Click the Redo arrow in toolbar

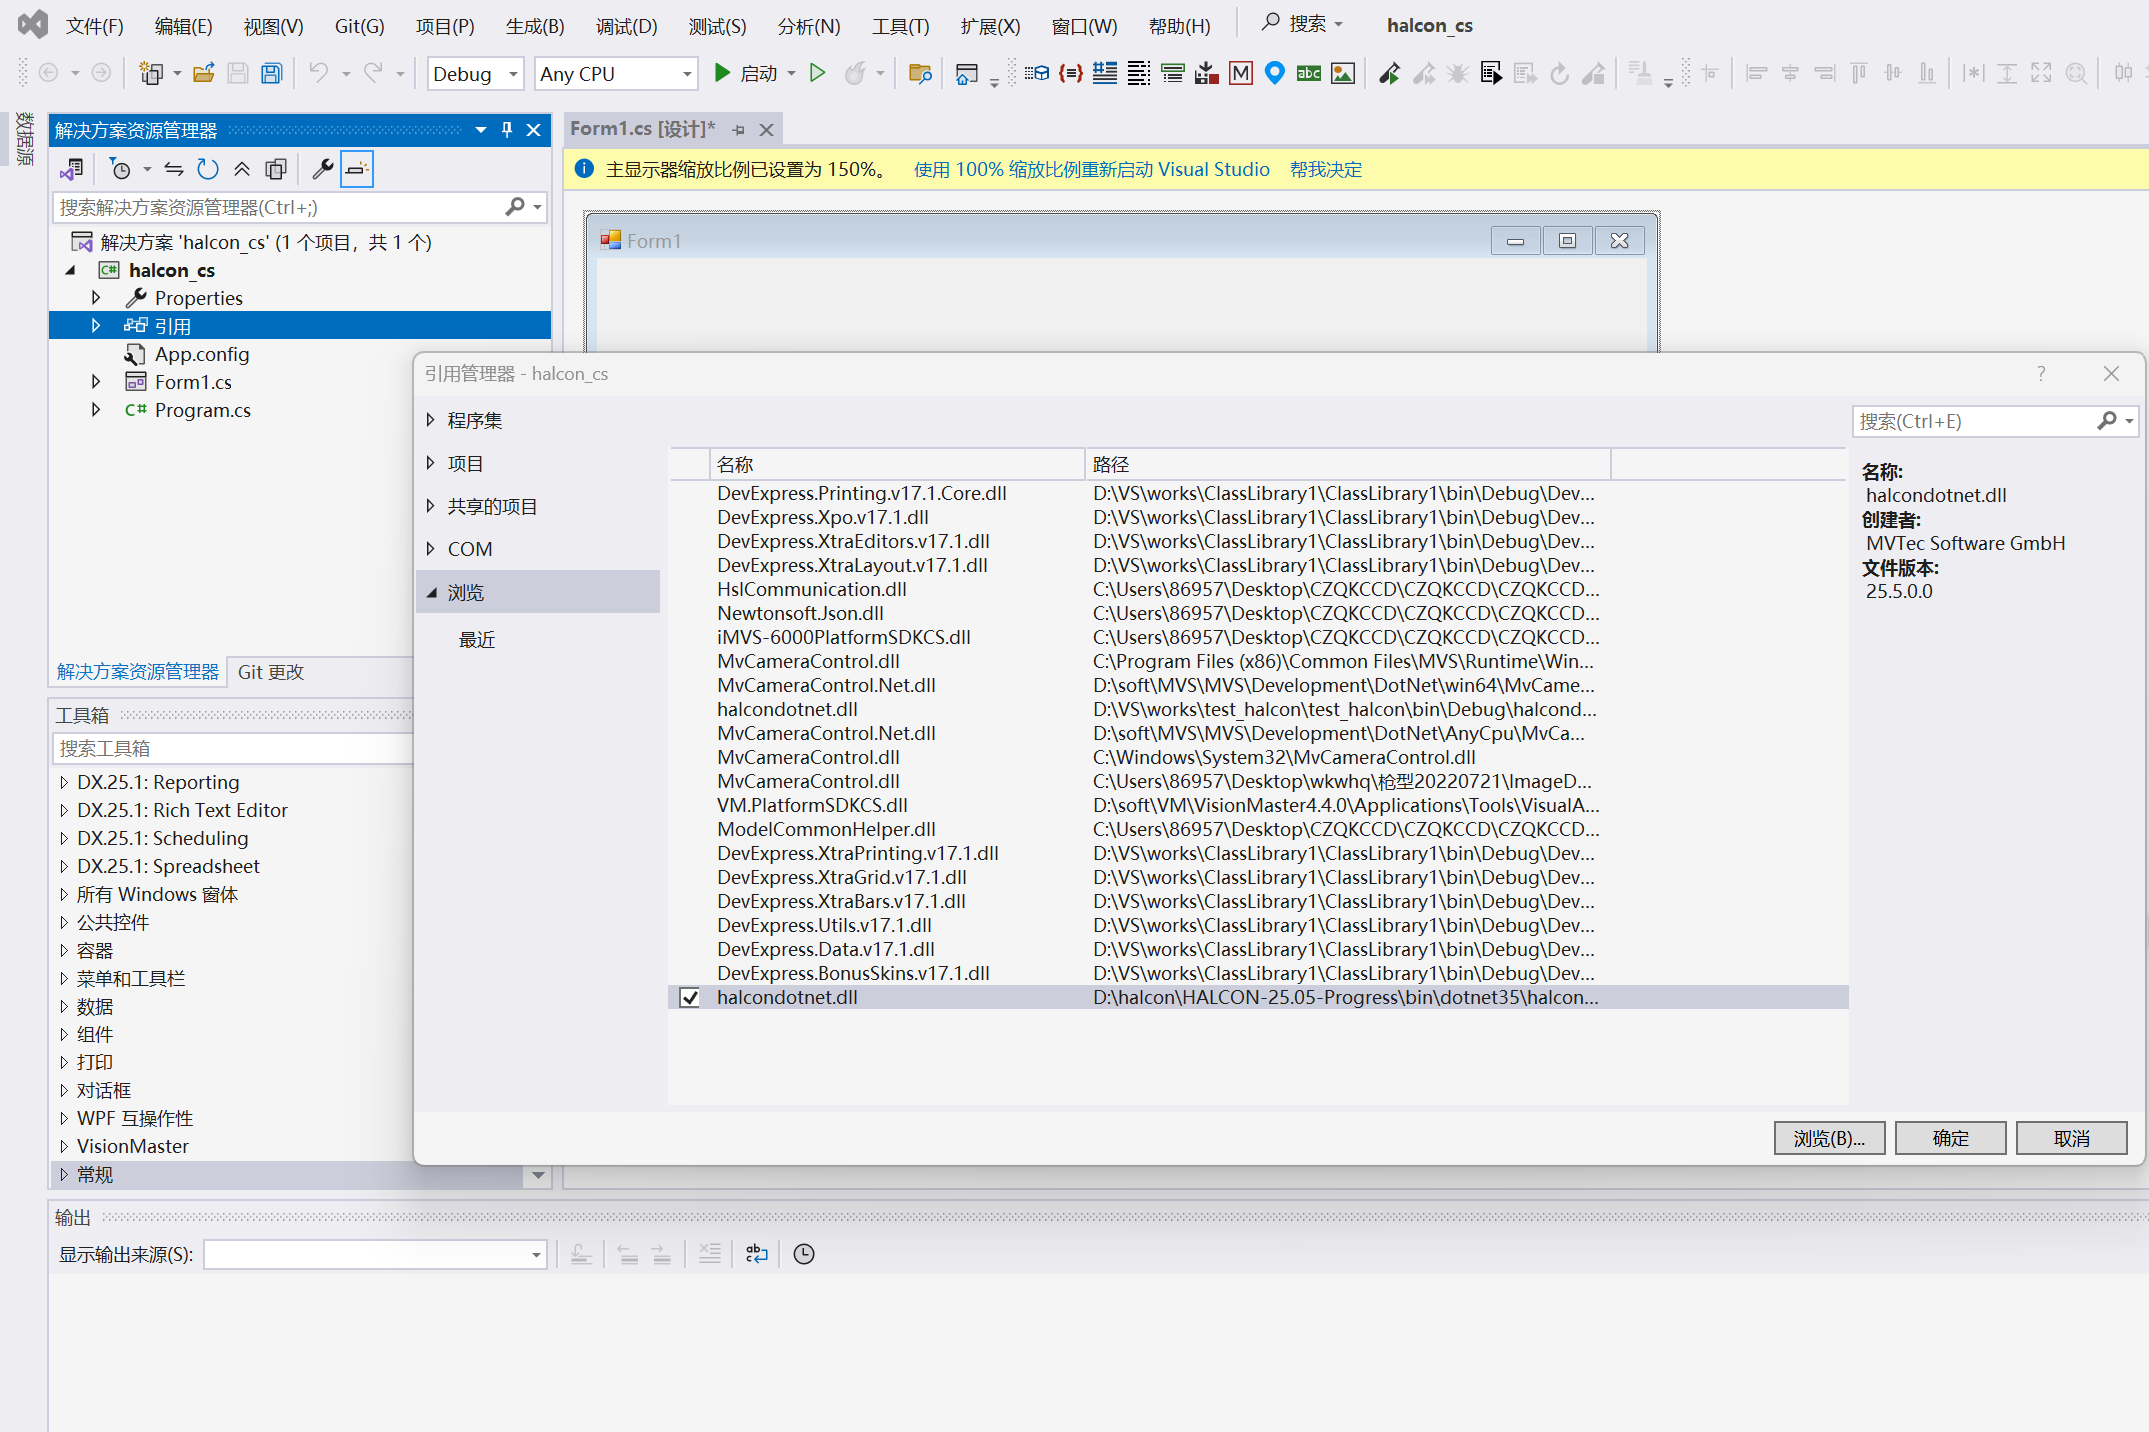pyautogui.click(x=373, y=73)
